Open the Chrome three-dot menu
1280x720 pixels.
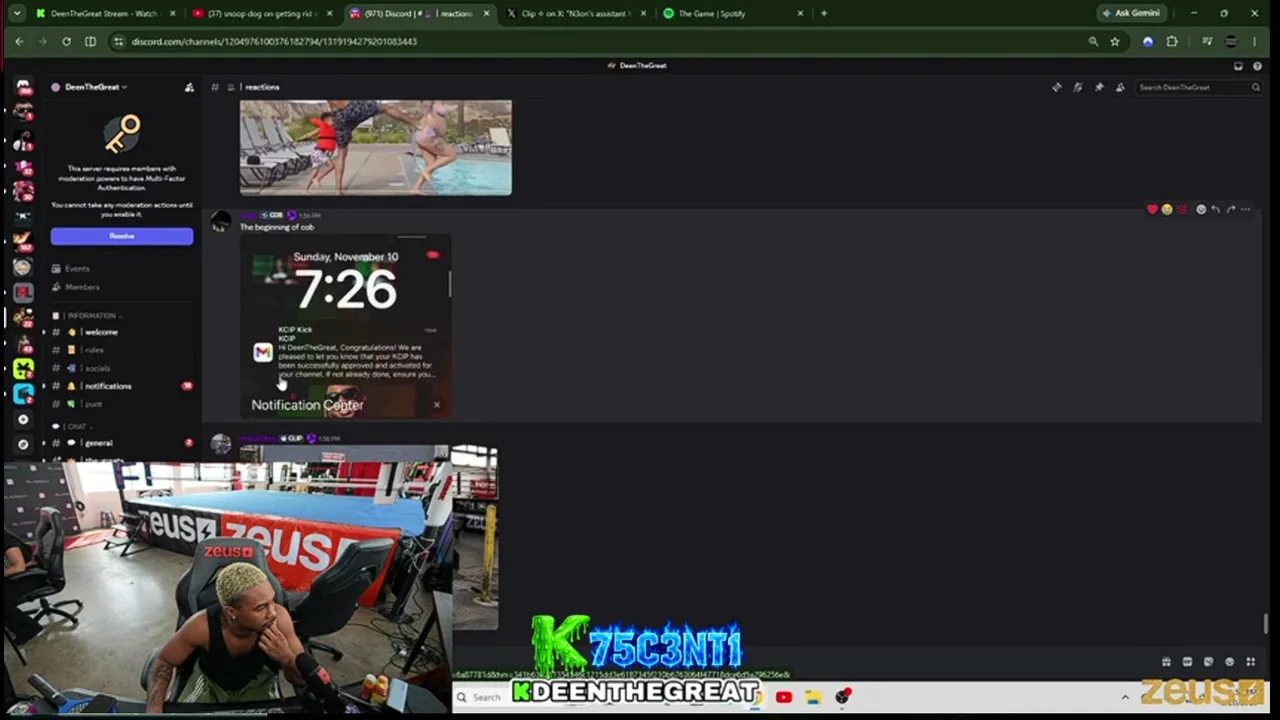(1255, 41)
